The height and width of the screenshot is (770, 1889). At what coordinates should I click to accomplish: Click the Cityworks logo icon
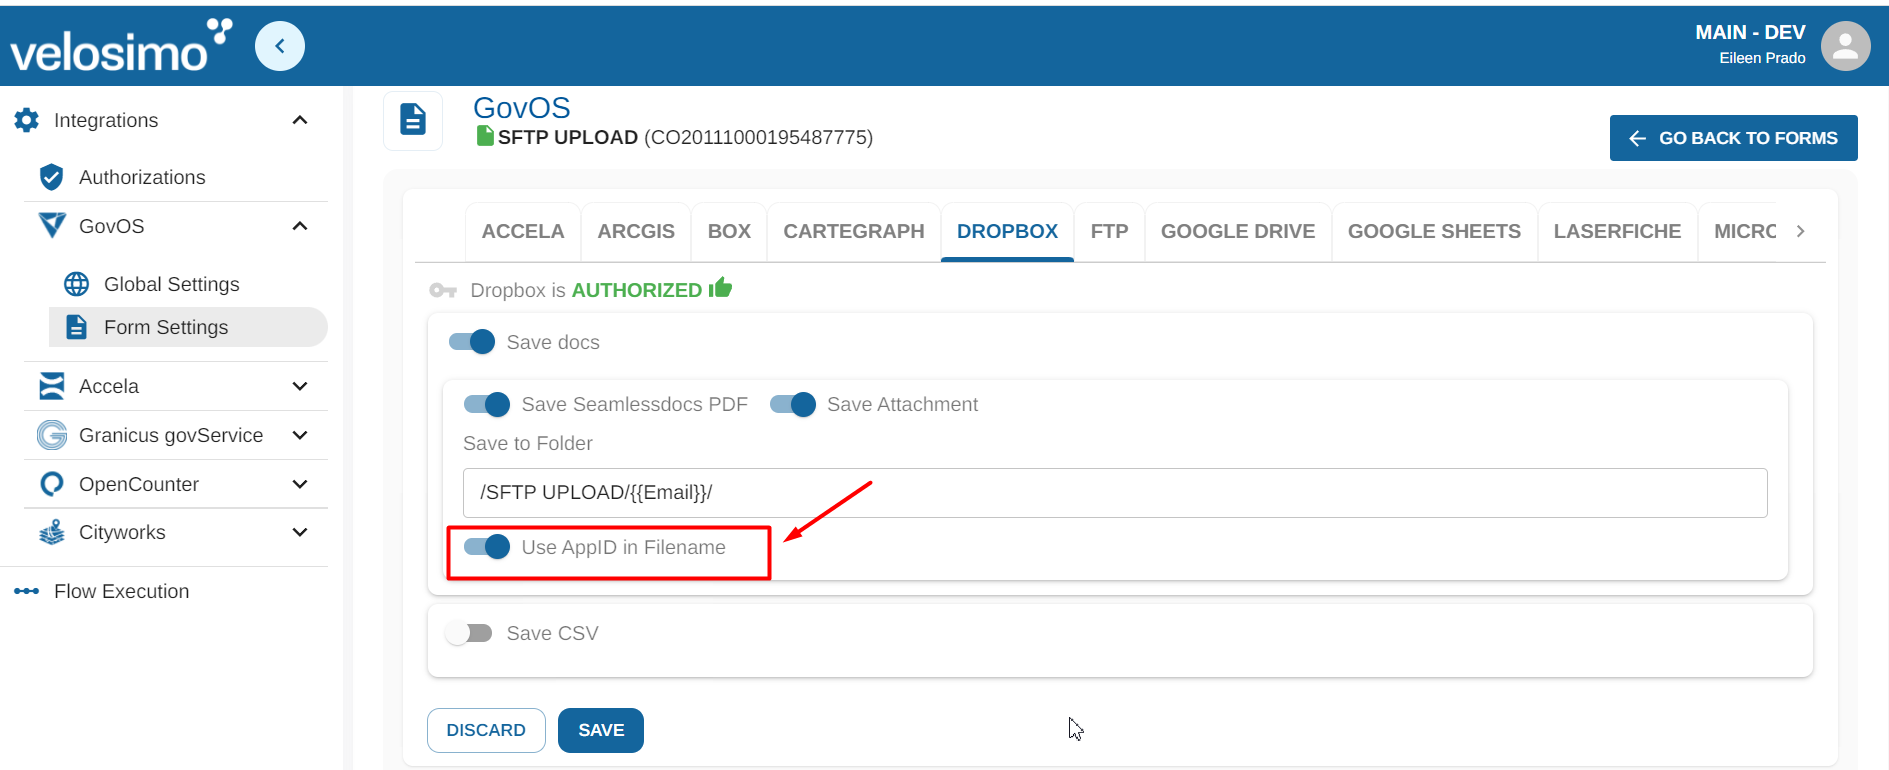coord(52,532)
